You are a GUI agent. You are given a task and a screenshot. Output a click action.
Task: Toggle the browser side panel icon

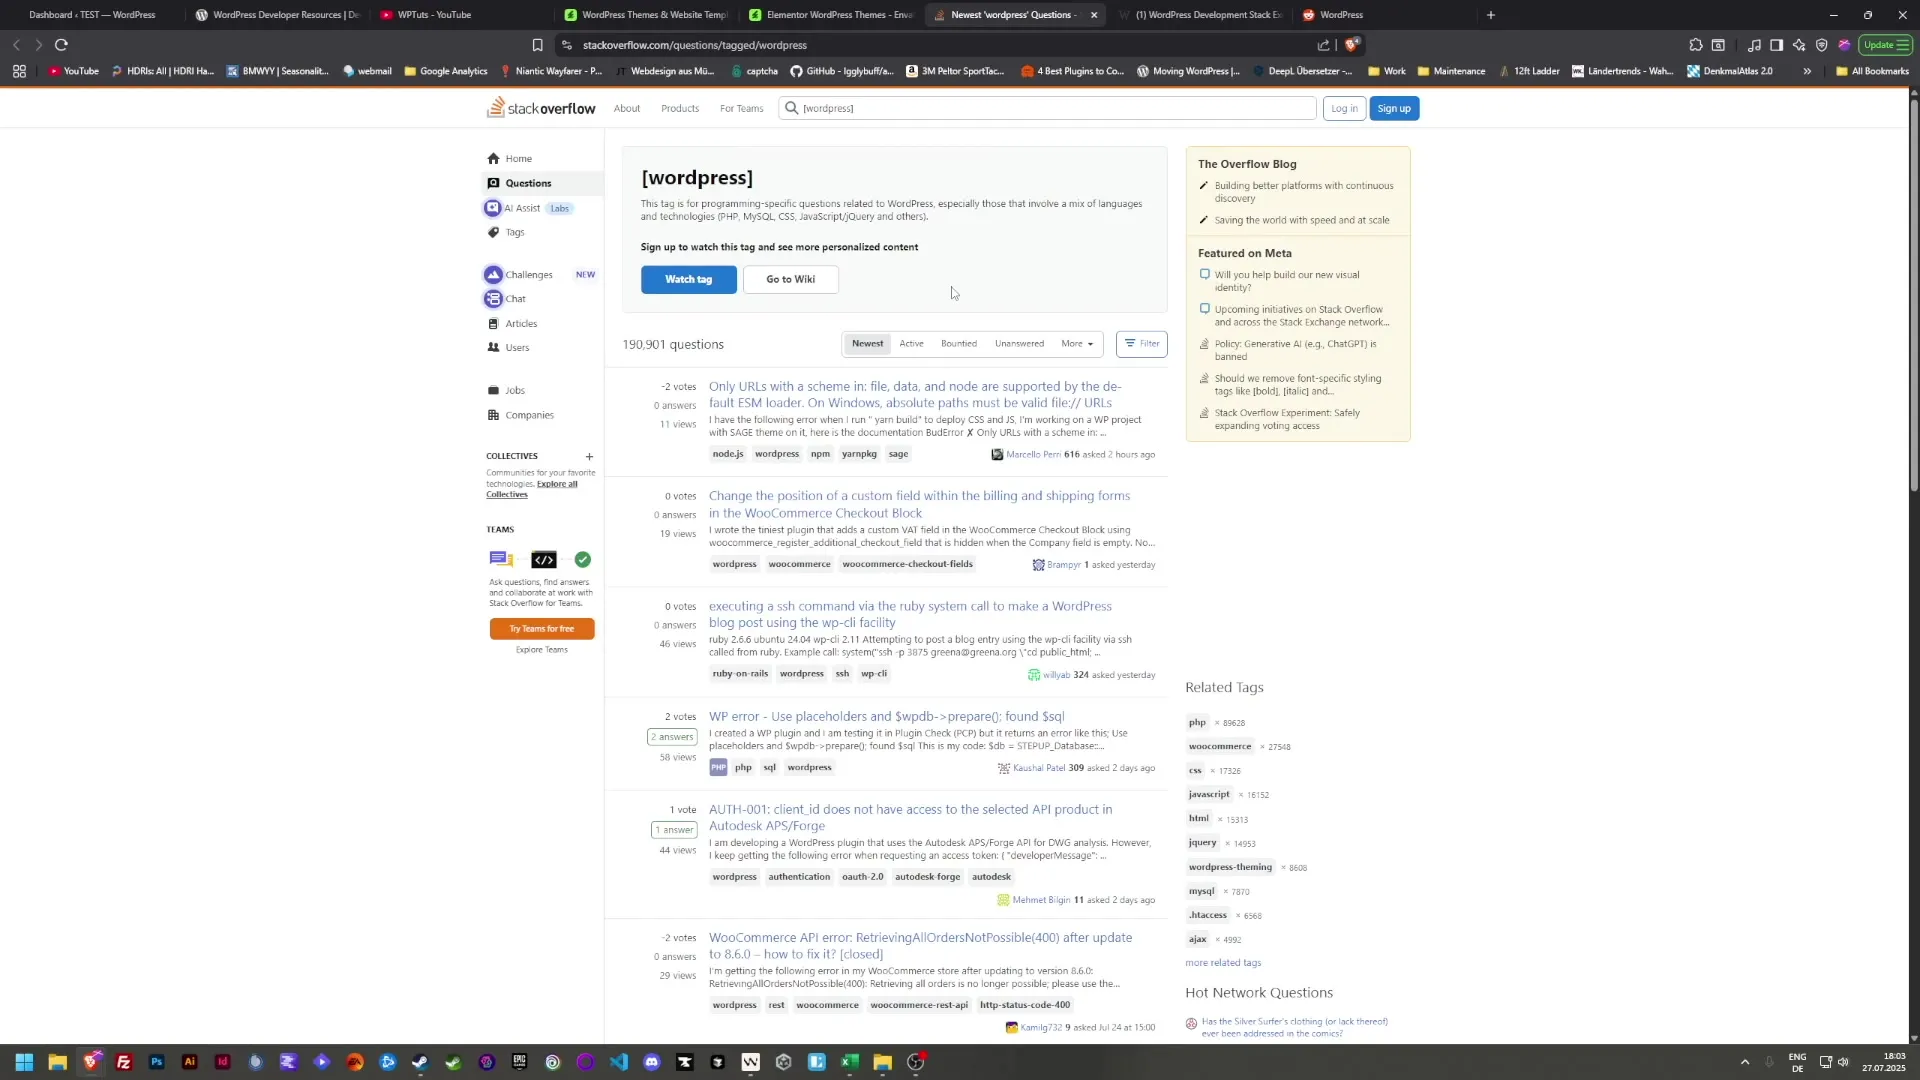pyautogui.click(x=1777, y=45)
